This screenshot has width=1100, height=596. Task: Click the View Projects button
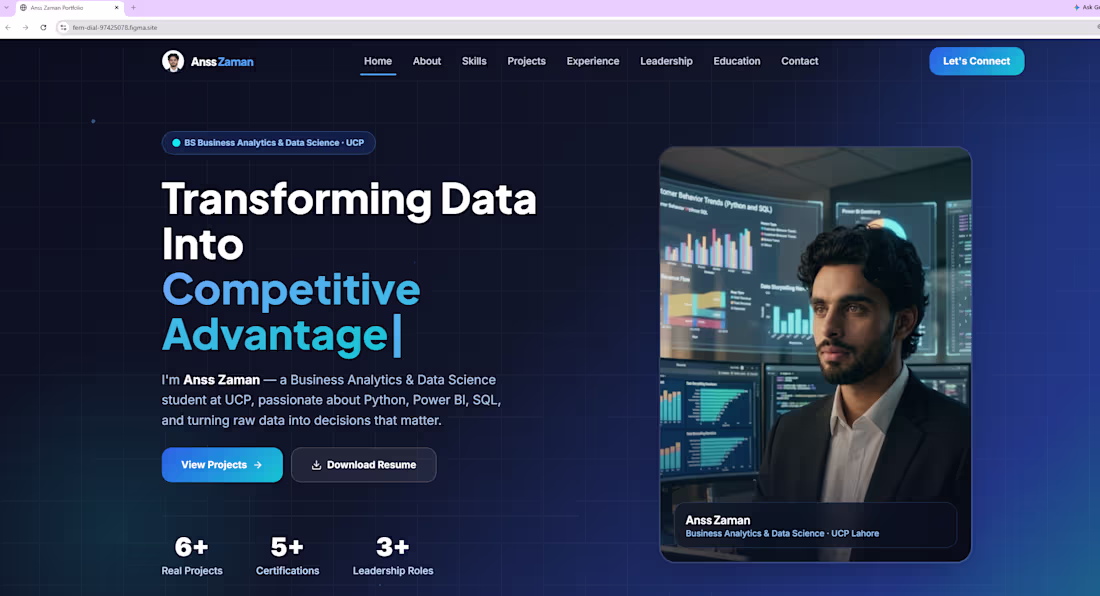point(222,465)
